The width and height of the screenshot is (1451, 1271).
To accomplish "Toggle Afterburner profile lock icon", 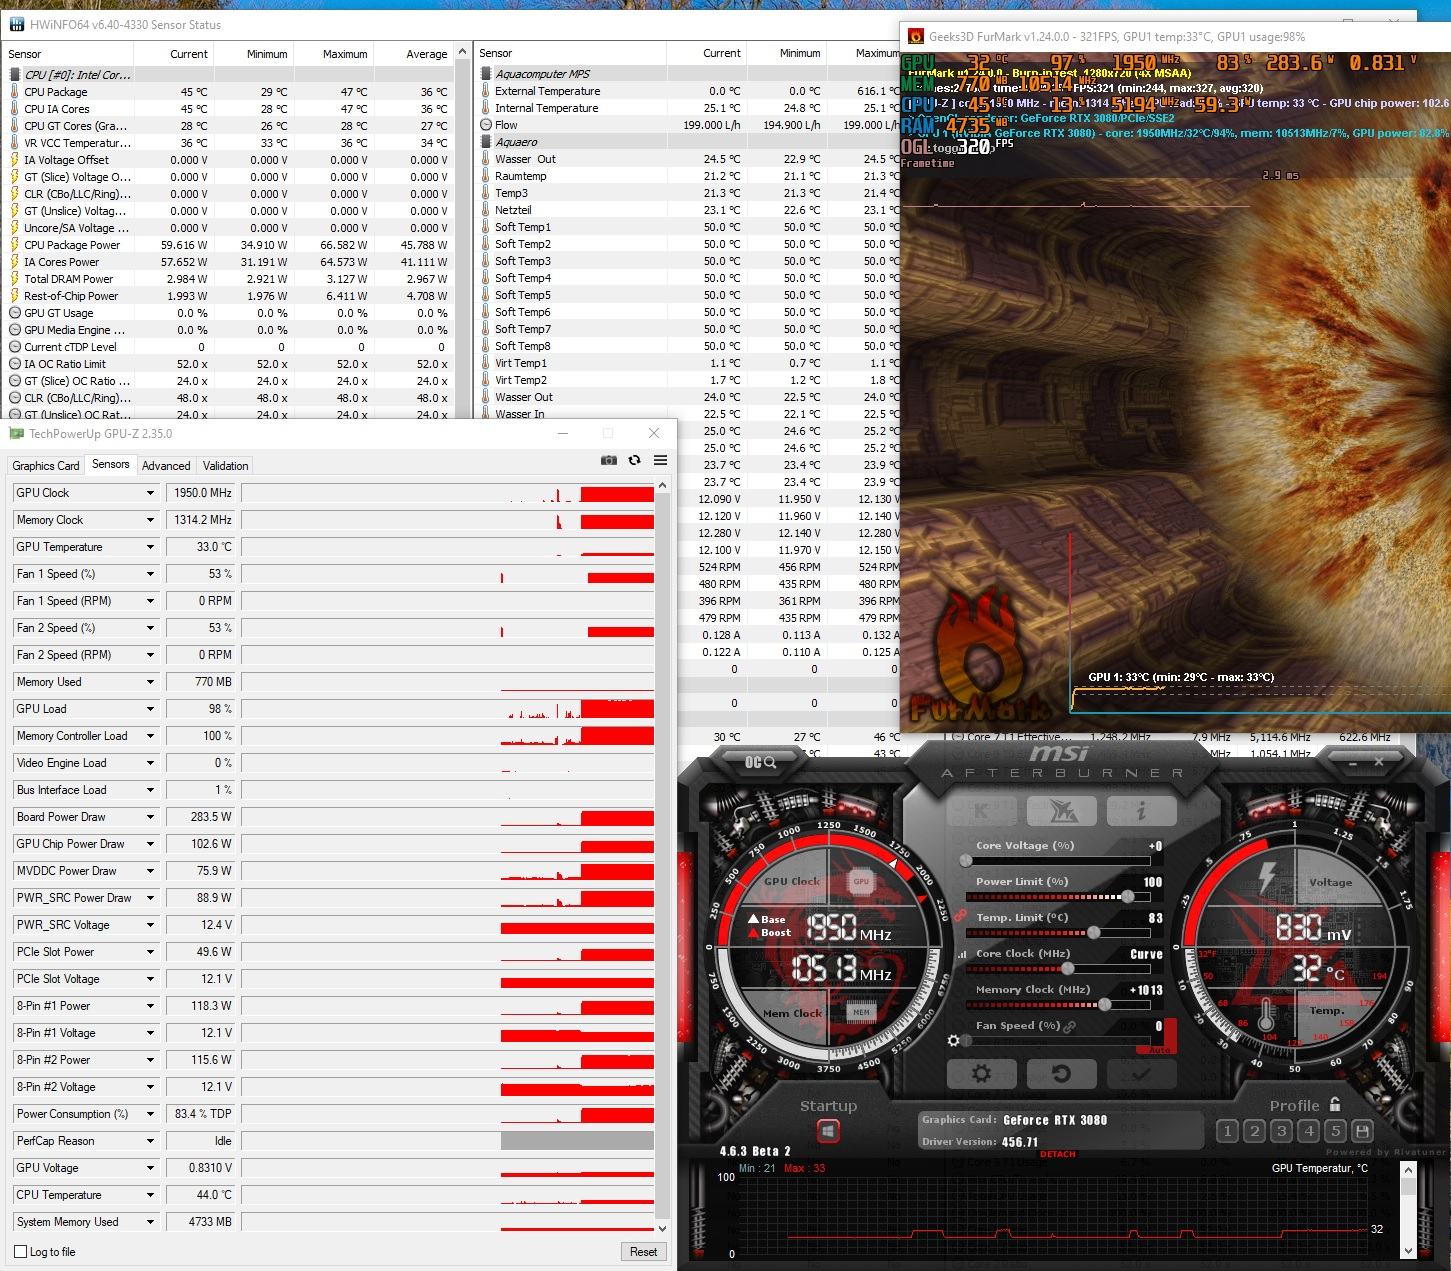I will pyautogui.click(x=1334, y=1105).
